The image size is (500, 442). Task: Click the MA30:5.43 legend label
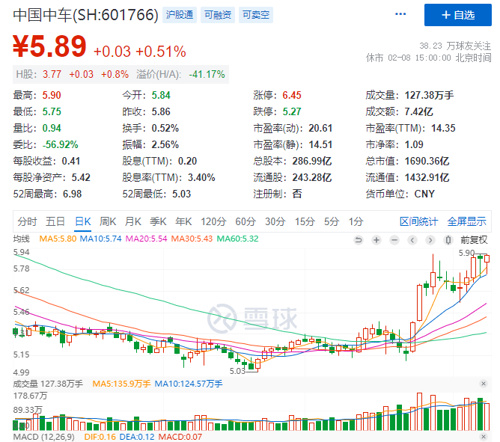(x=192, y=239)
